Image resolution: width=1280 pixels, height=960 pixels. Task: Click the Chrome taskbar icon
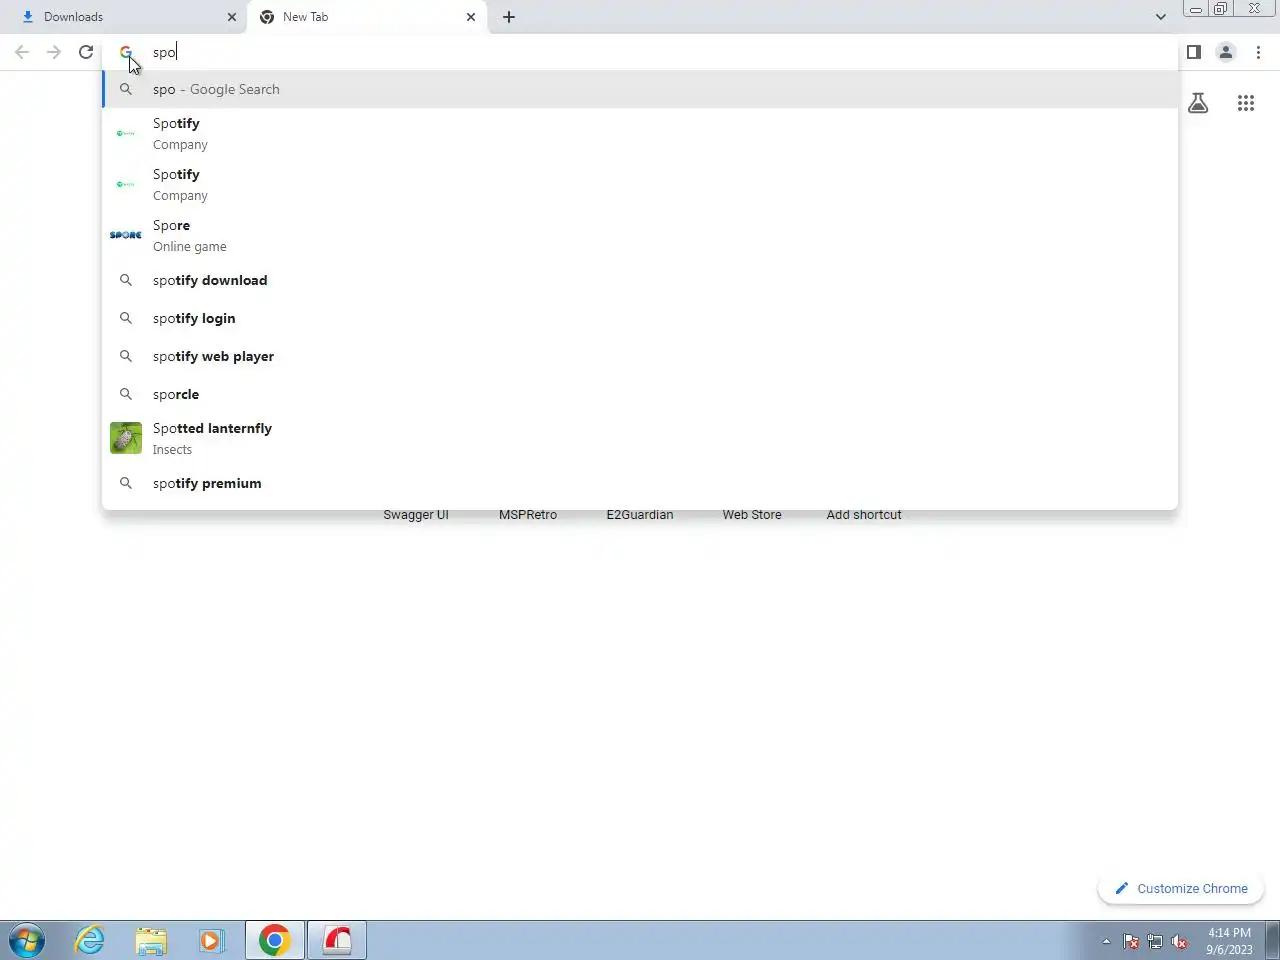(275, 940)
